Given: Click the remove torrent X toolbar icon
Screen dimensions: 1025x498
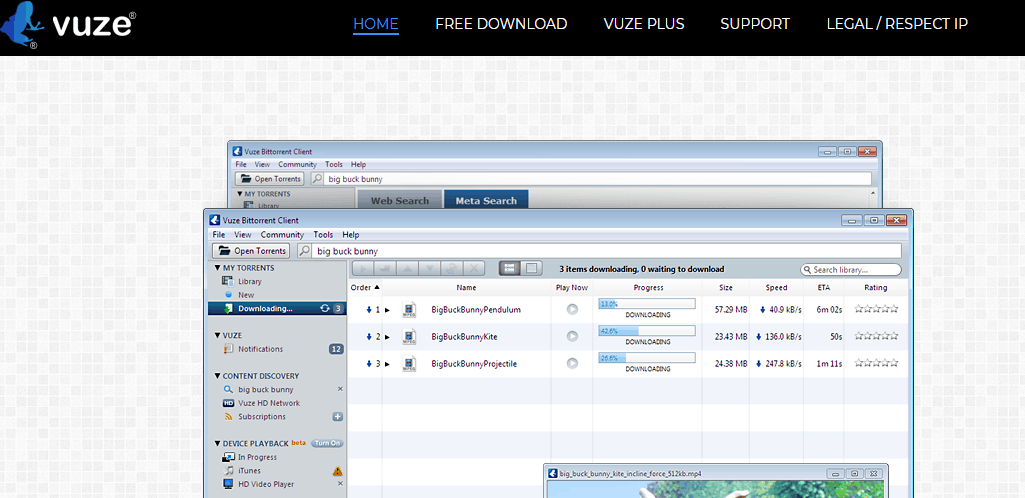Looking at the screenshot, I should pyautogui.click(x=473, y=268).
